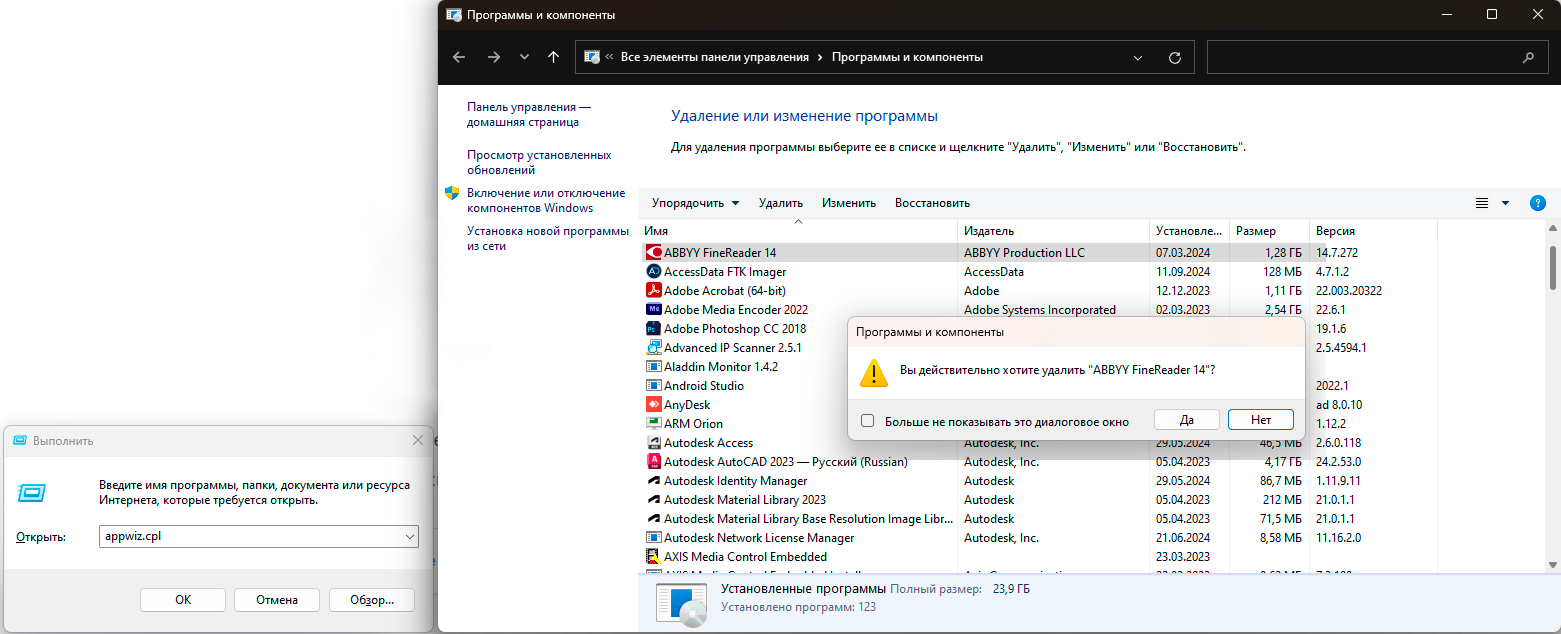Sort by the Издатель column header
The height and width of the screenshot is (634, 1561).
point(1053,230)
